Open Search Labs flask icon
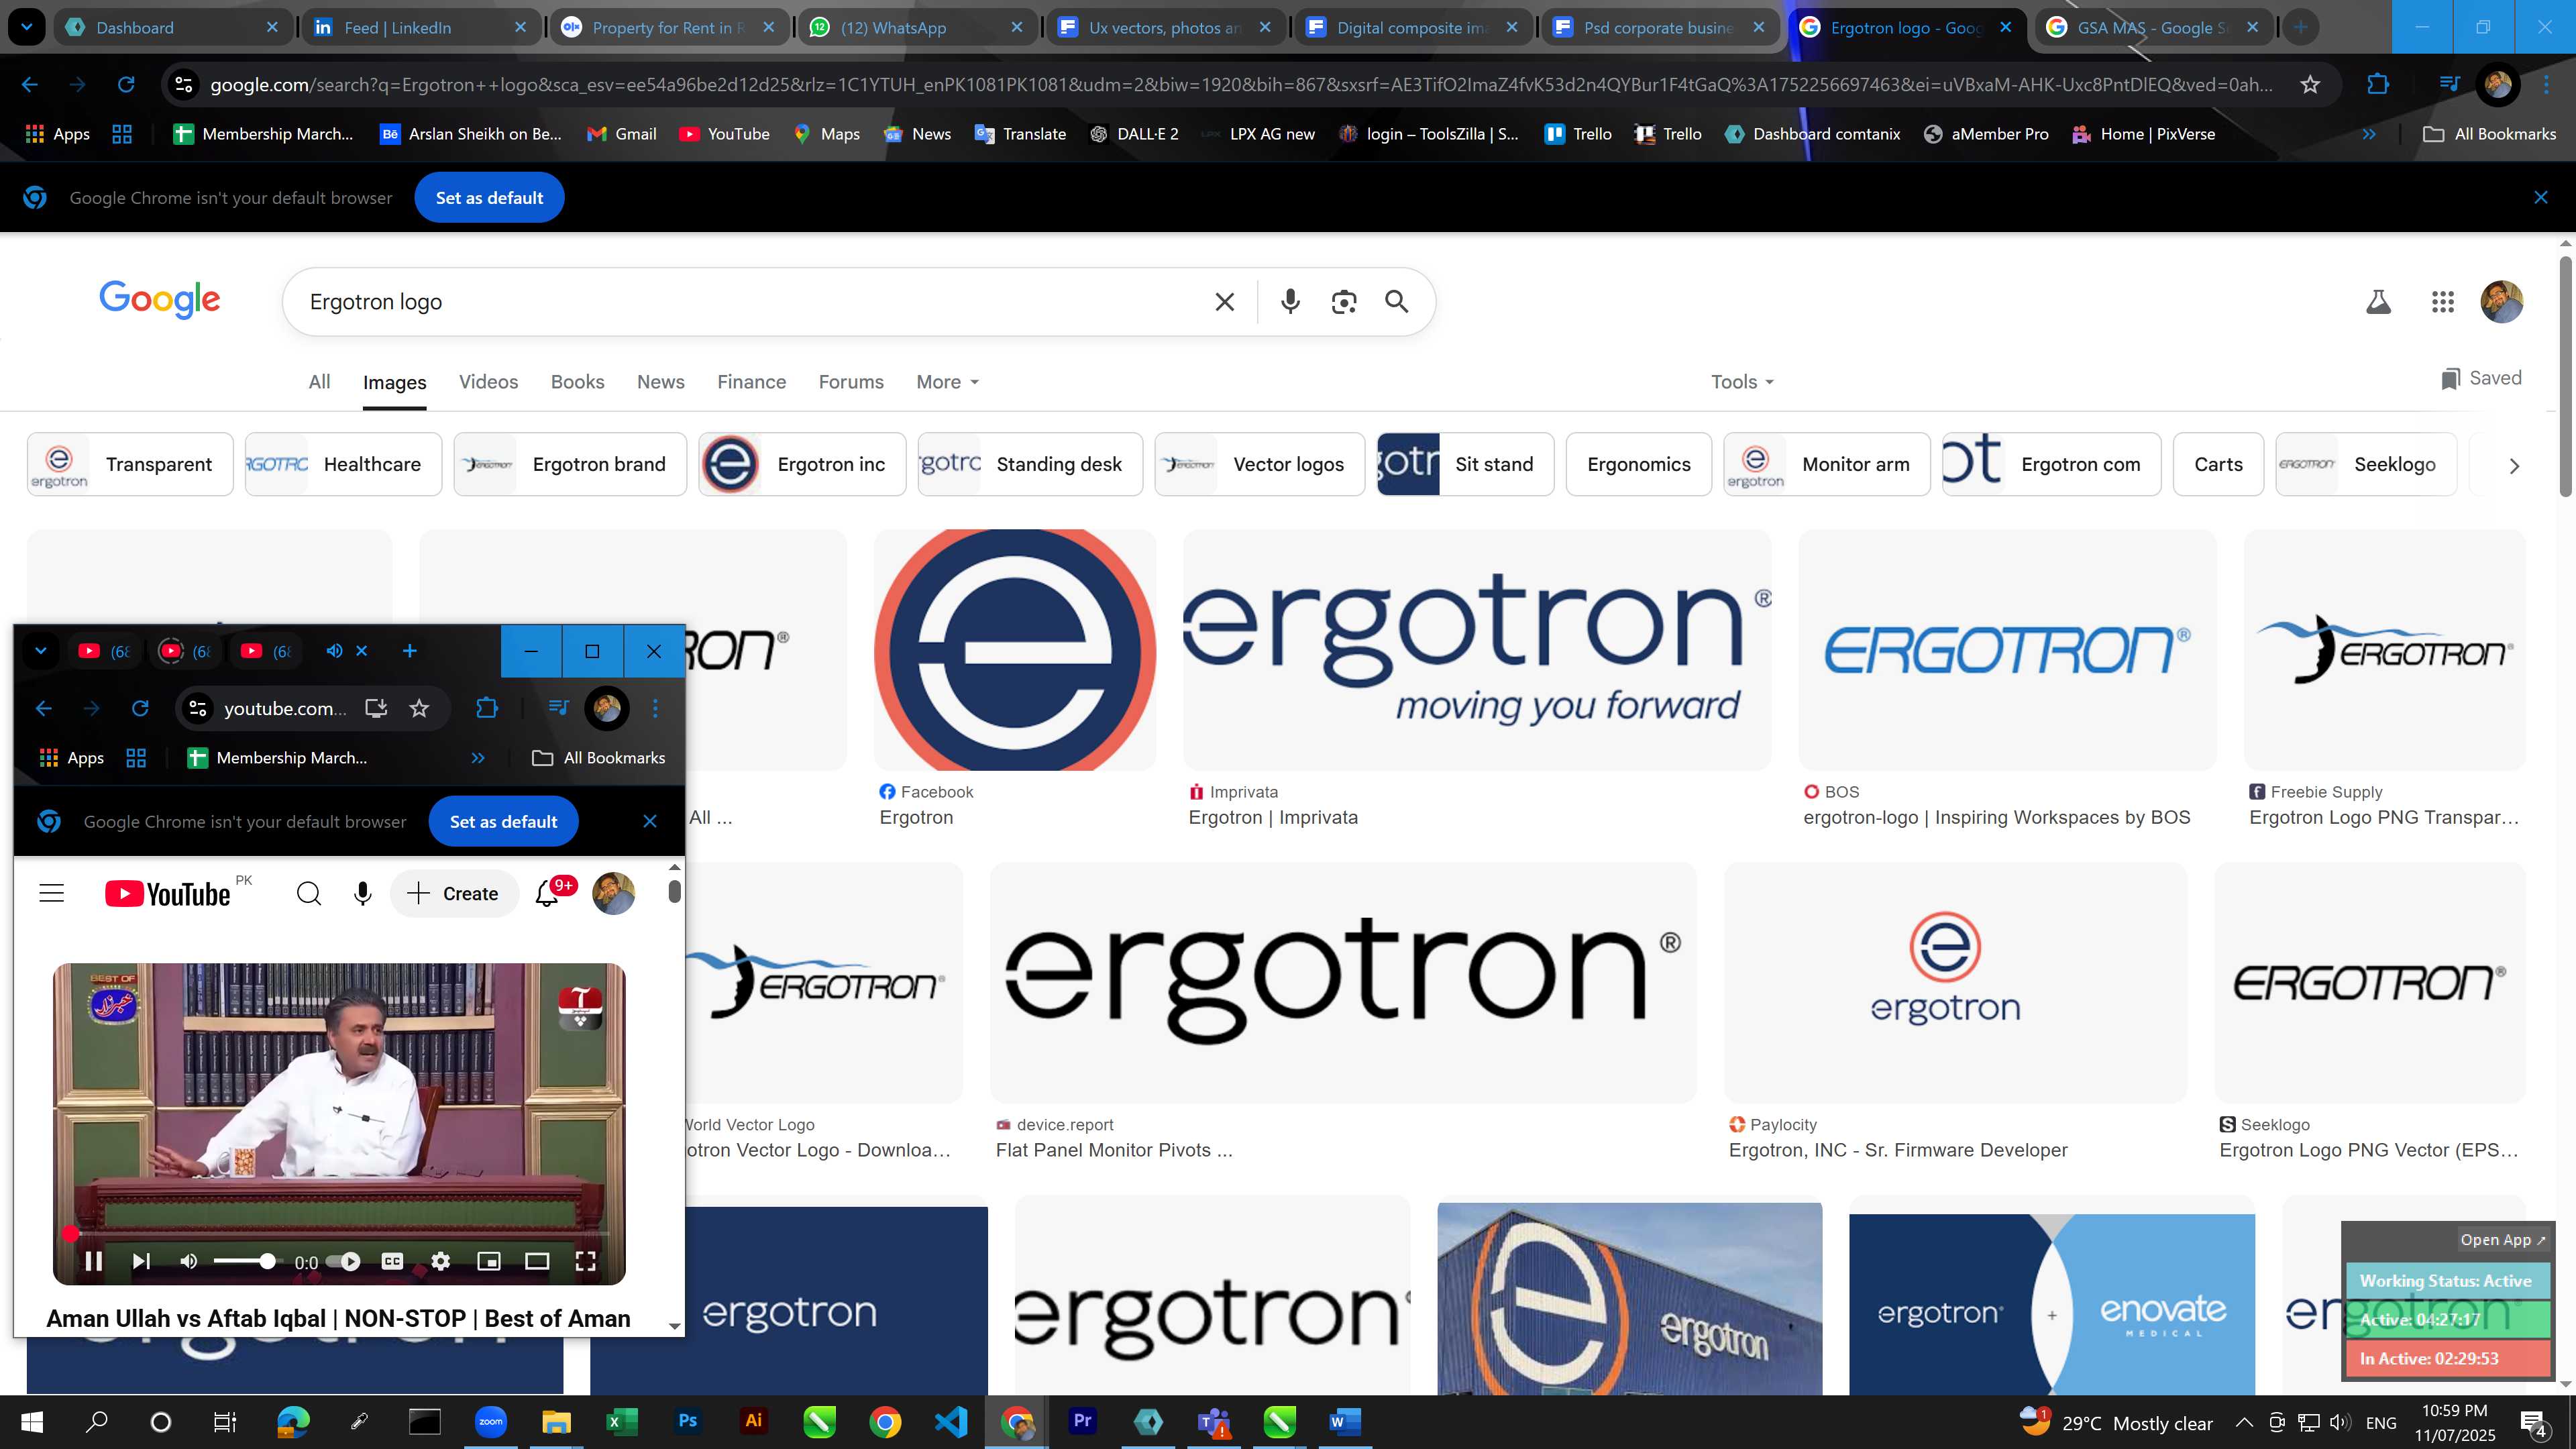This screenshot has width=2576, height=1449. click(x=2378, y=301)
